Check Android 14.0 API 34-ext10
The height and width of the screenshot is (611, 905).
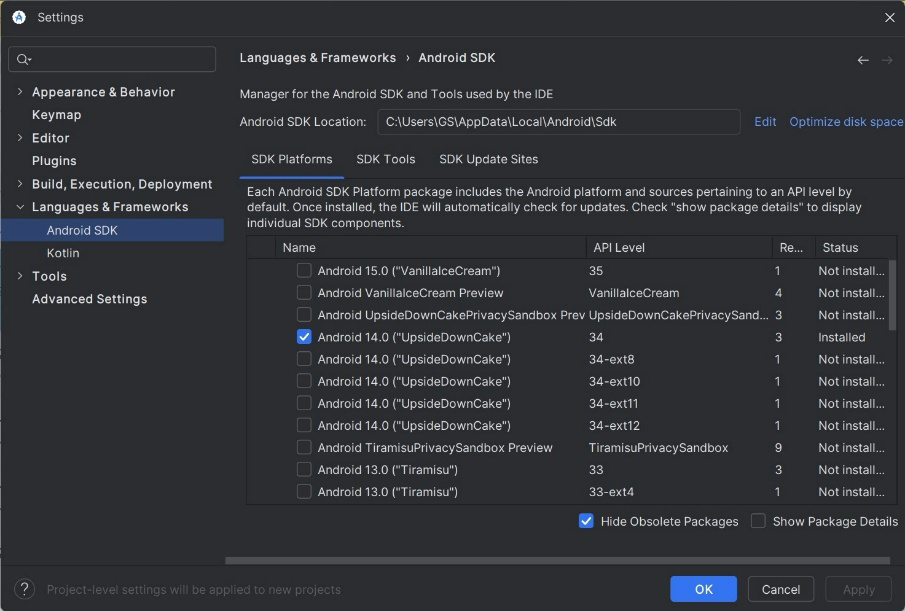point(304,381)
